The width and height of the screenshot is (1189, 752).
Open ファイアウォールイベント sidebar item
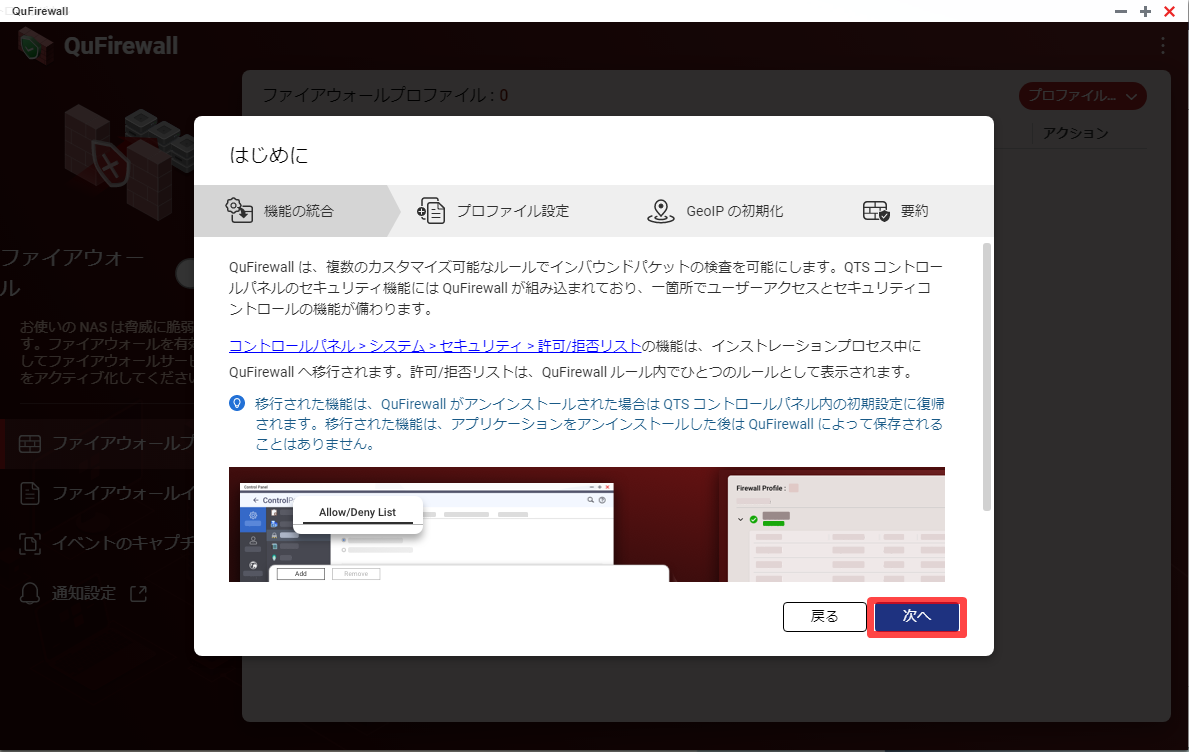pyautogui.click(x=97, y=494)
